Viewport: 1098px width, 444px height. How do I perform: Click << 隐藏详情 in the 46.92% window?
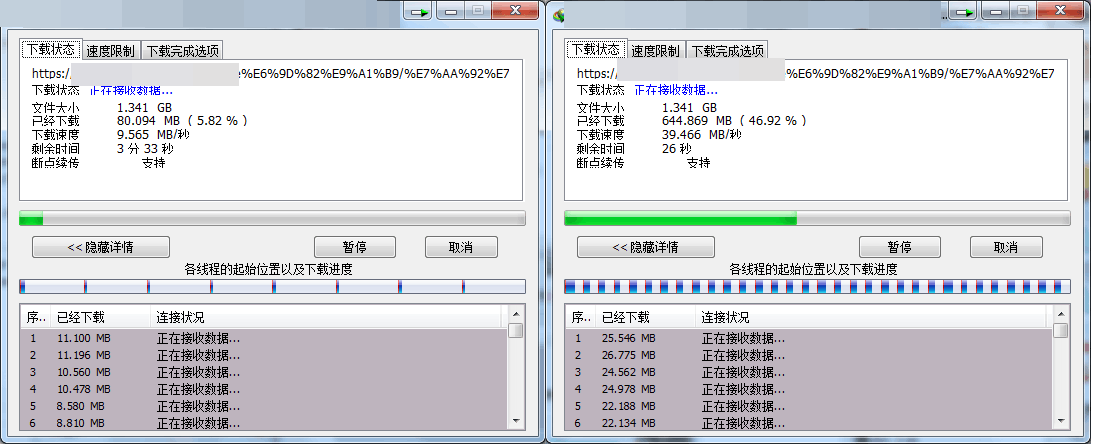[x=646, y=247]
